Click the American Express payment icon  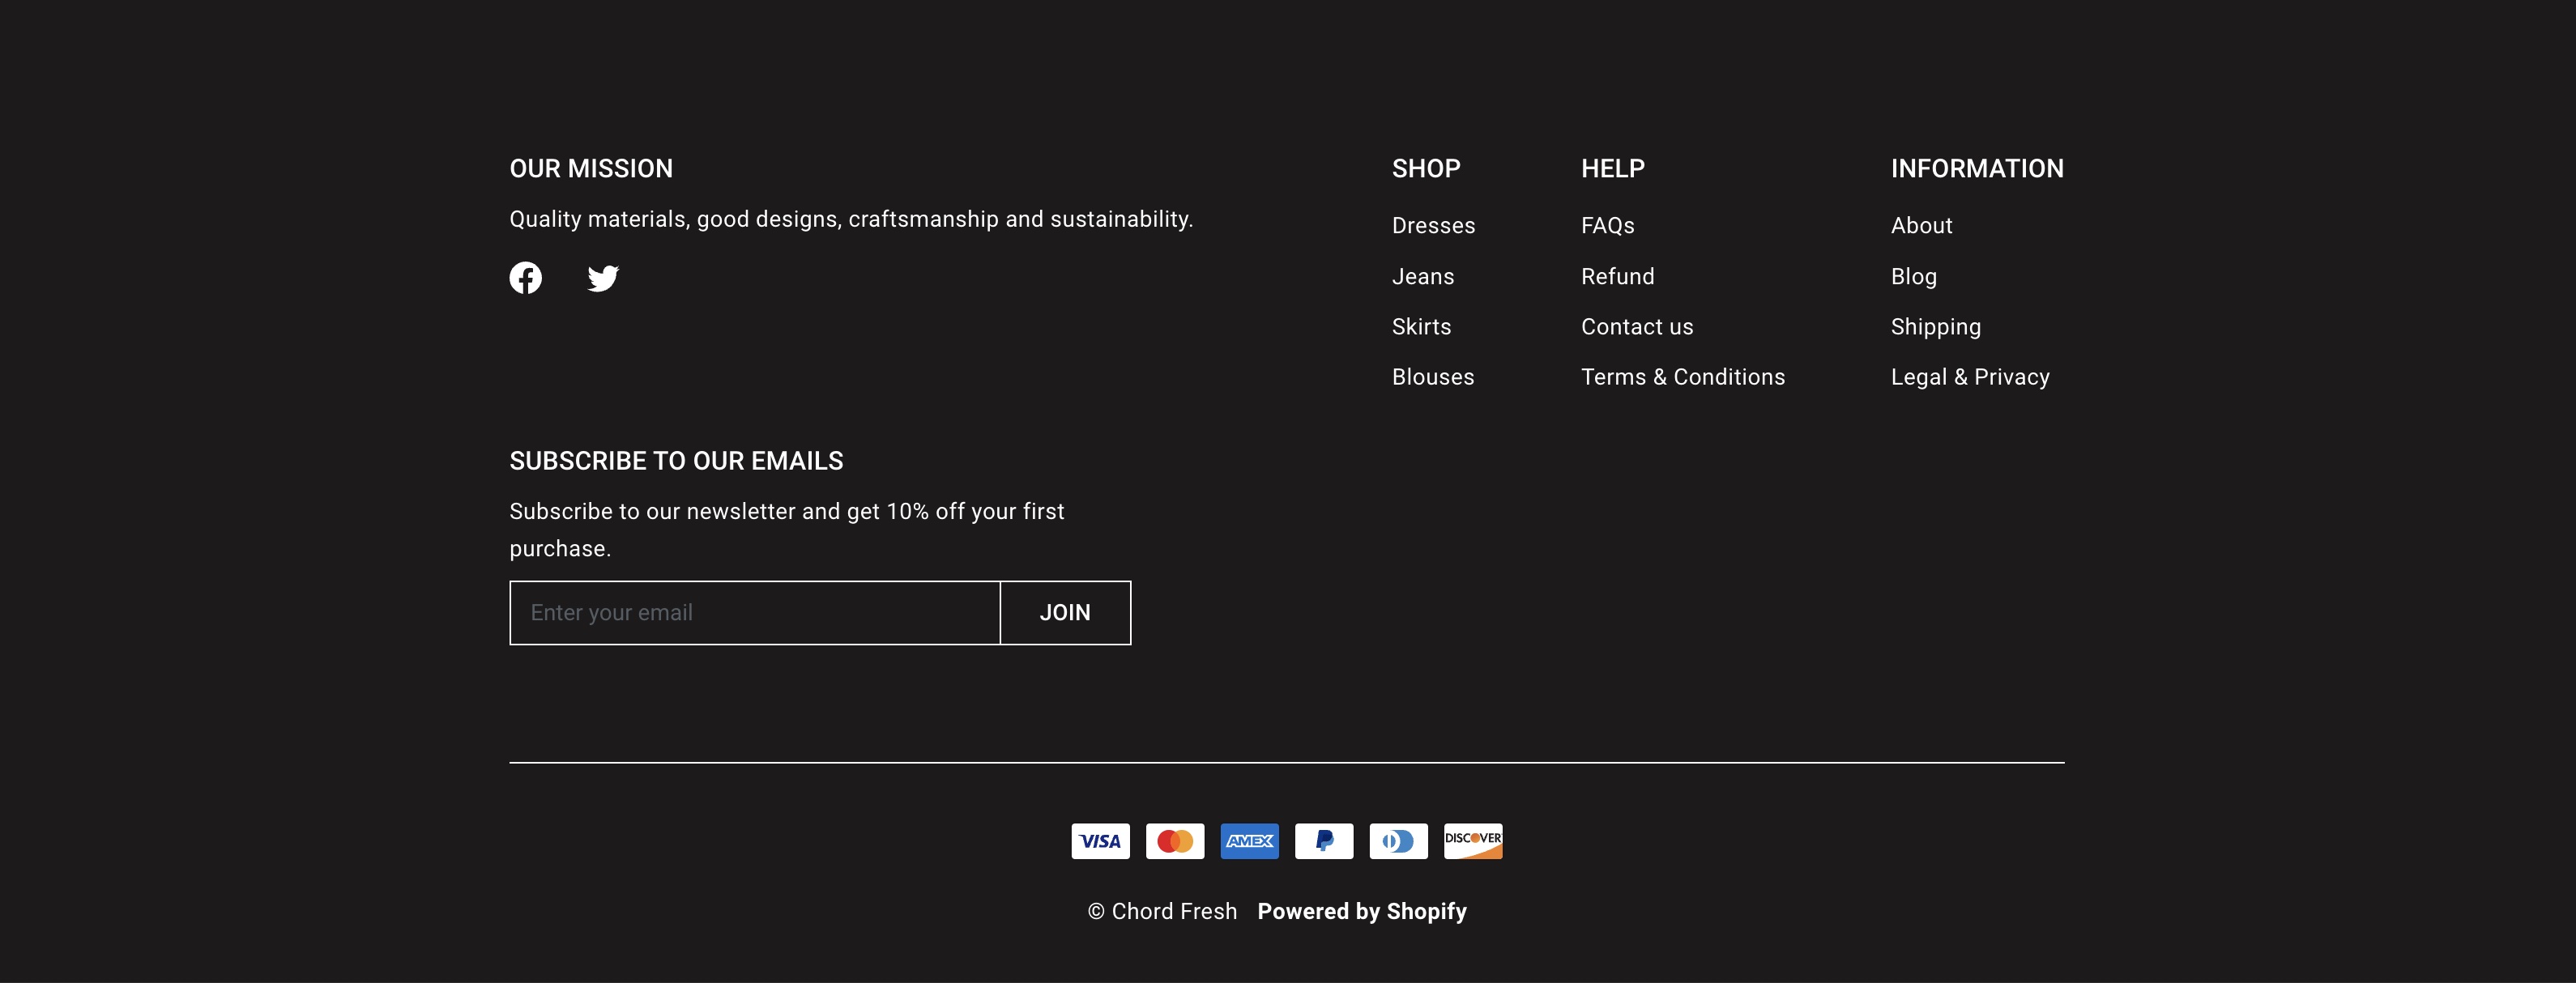pos(1249,841)
